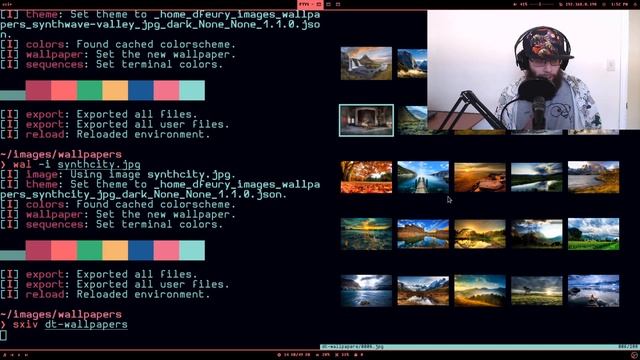Click yellow swatch in the synthwave-valley palette
640x360 pixels.
[115, 90]
